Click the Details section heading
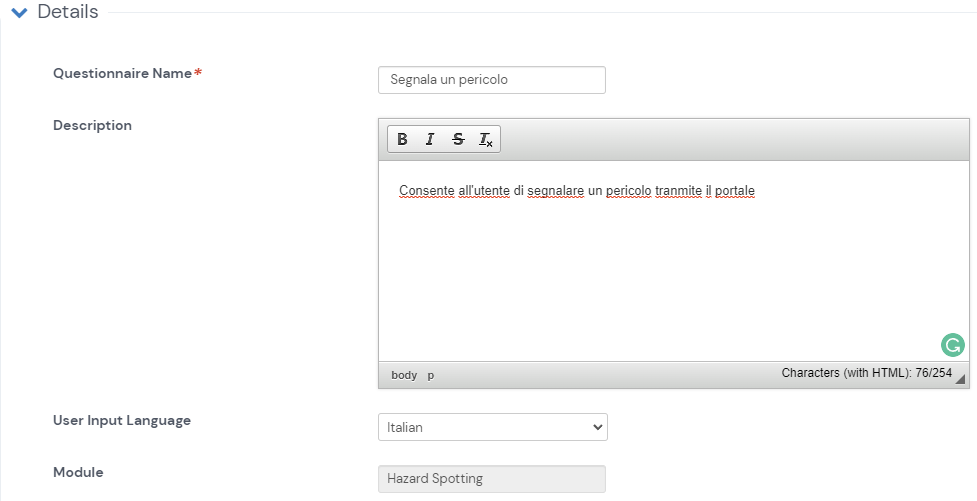Screen dimensions: 977x501 pyautogui.click(x=68, y=12)
